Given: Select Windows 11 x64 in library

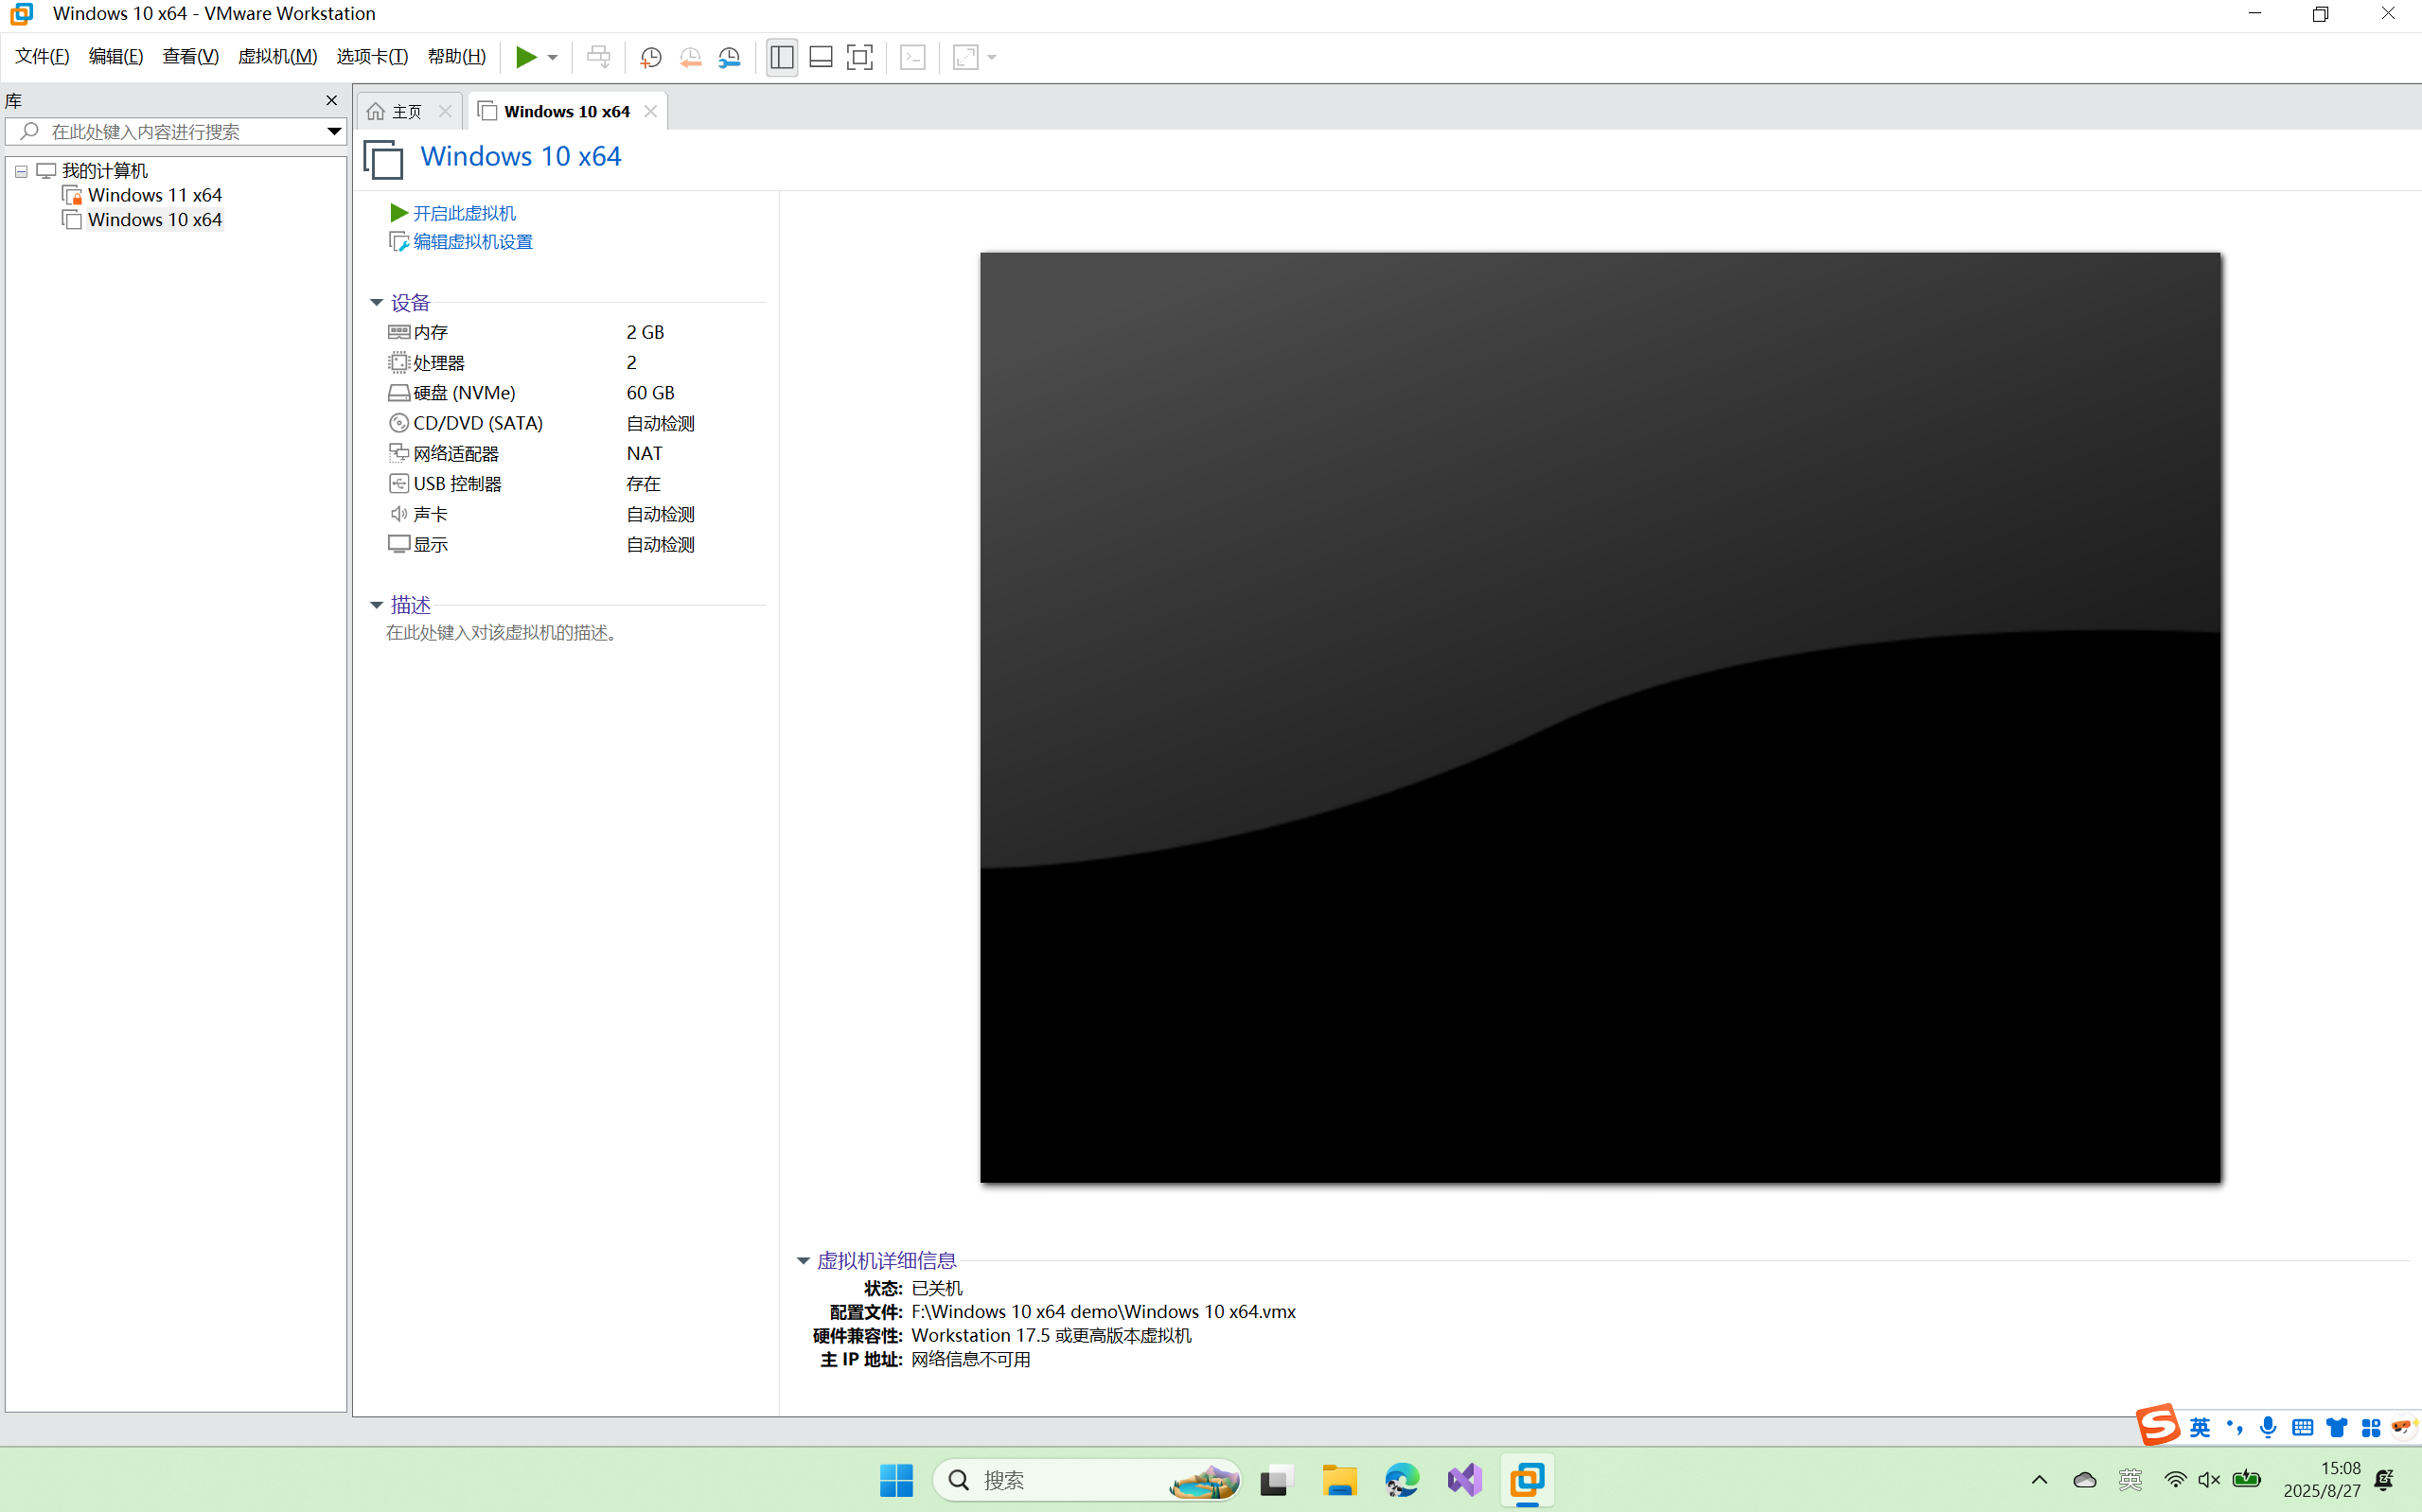Looking at the screenshot, I should [154, 195].
